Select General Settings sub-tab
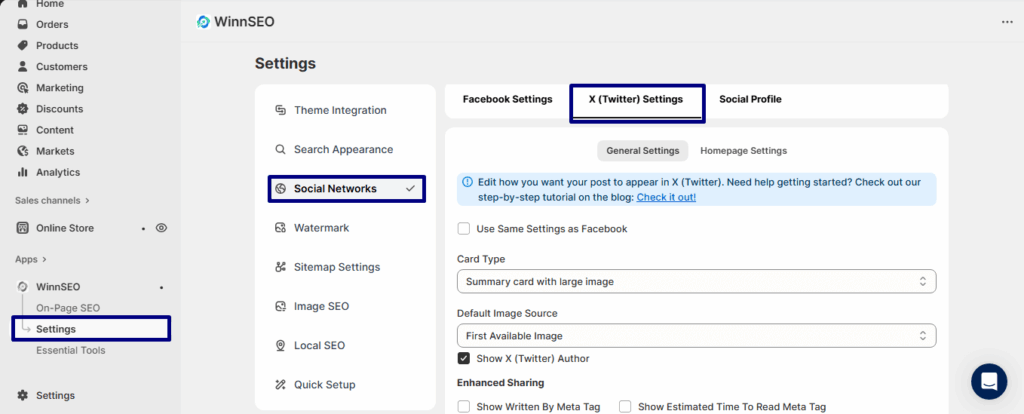Image resolution: width=1024 pixels, height=414 pixels. pyautogui.click(x=643, y=150)
